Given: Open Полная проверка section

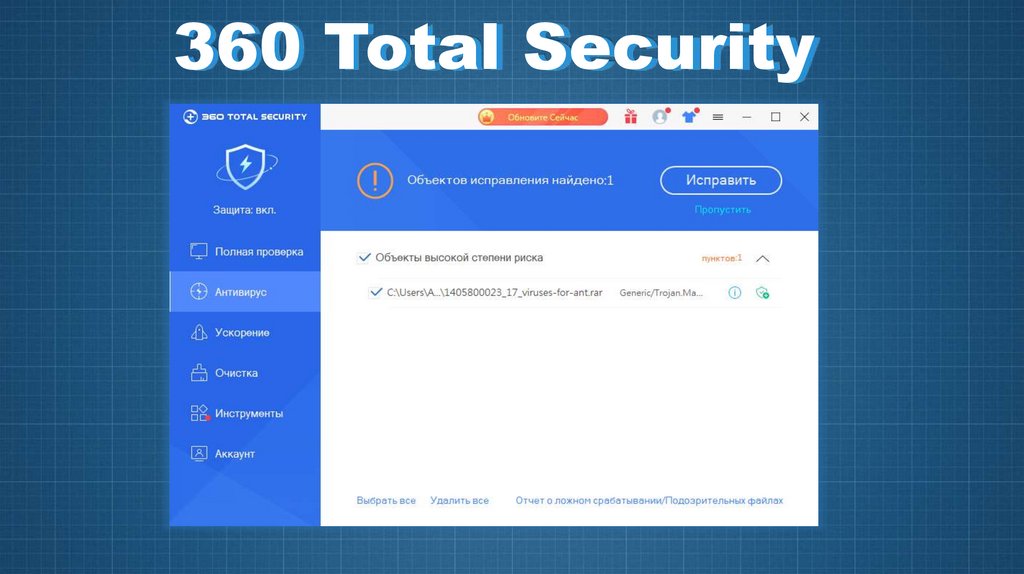Looking at the screenshot, I should click(x=246, y=251).
